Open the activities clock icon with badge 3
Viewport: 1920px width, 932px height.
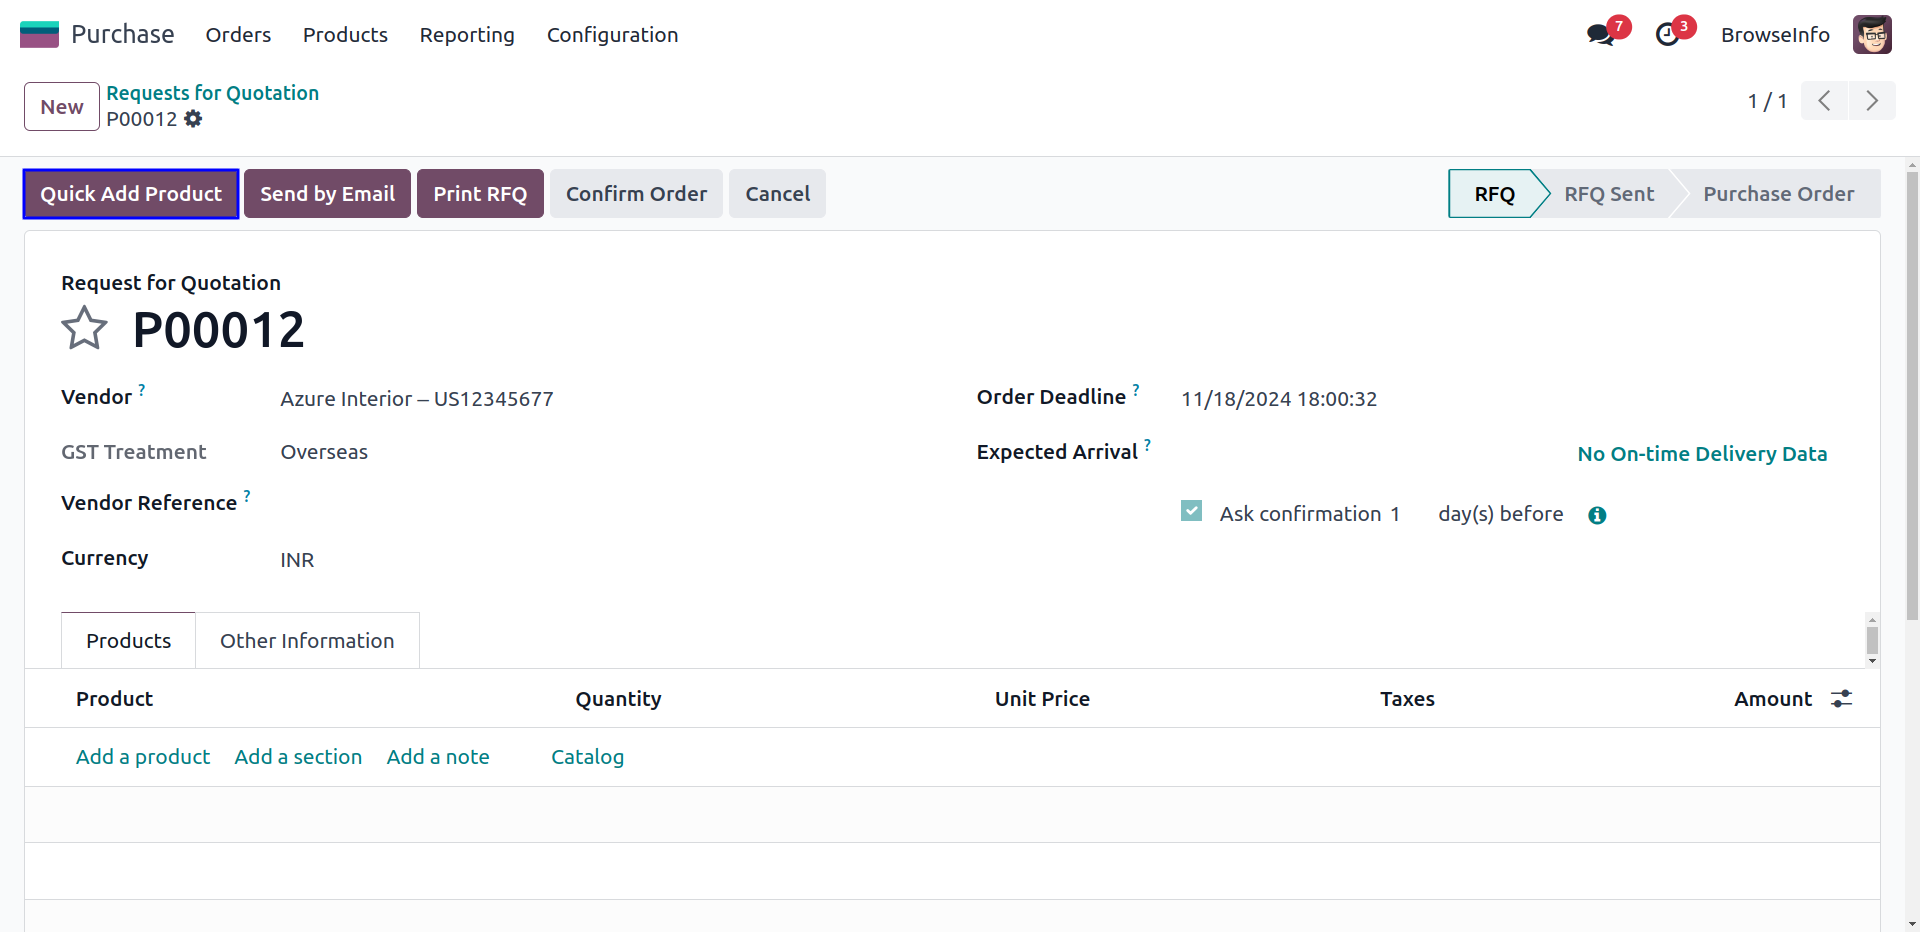1667,35
